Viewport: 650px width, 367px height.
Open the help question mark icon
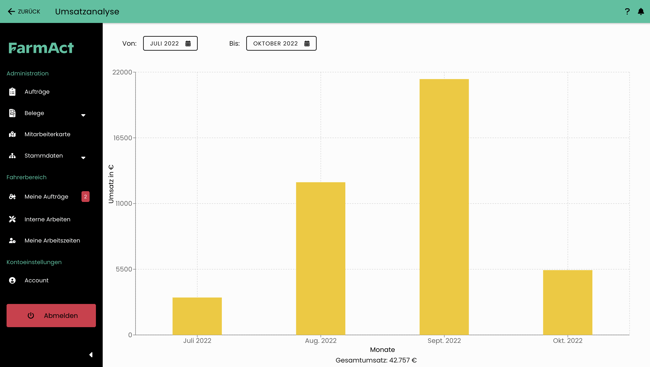627,12
